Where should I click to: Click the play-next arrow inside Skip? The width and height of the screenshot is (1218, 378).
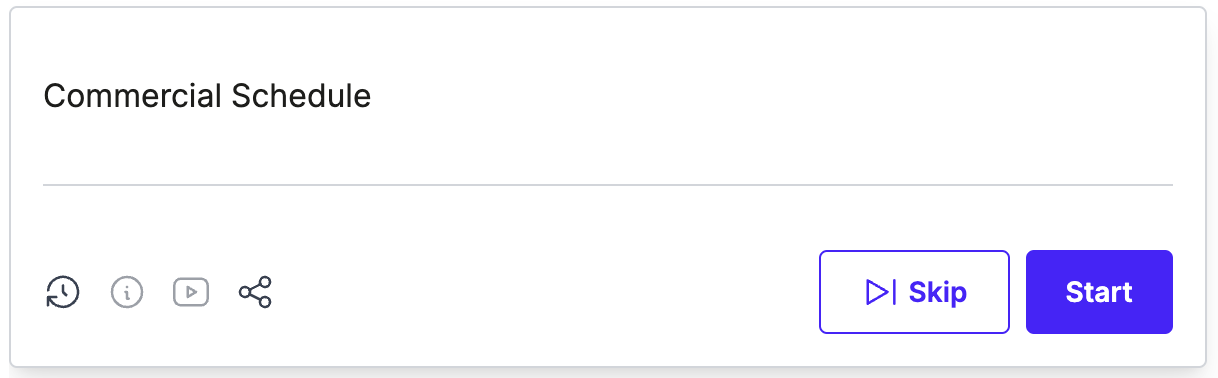point(880,292)
